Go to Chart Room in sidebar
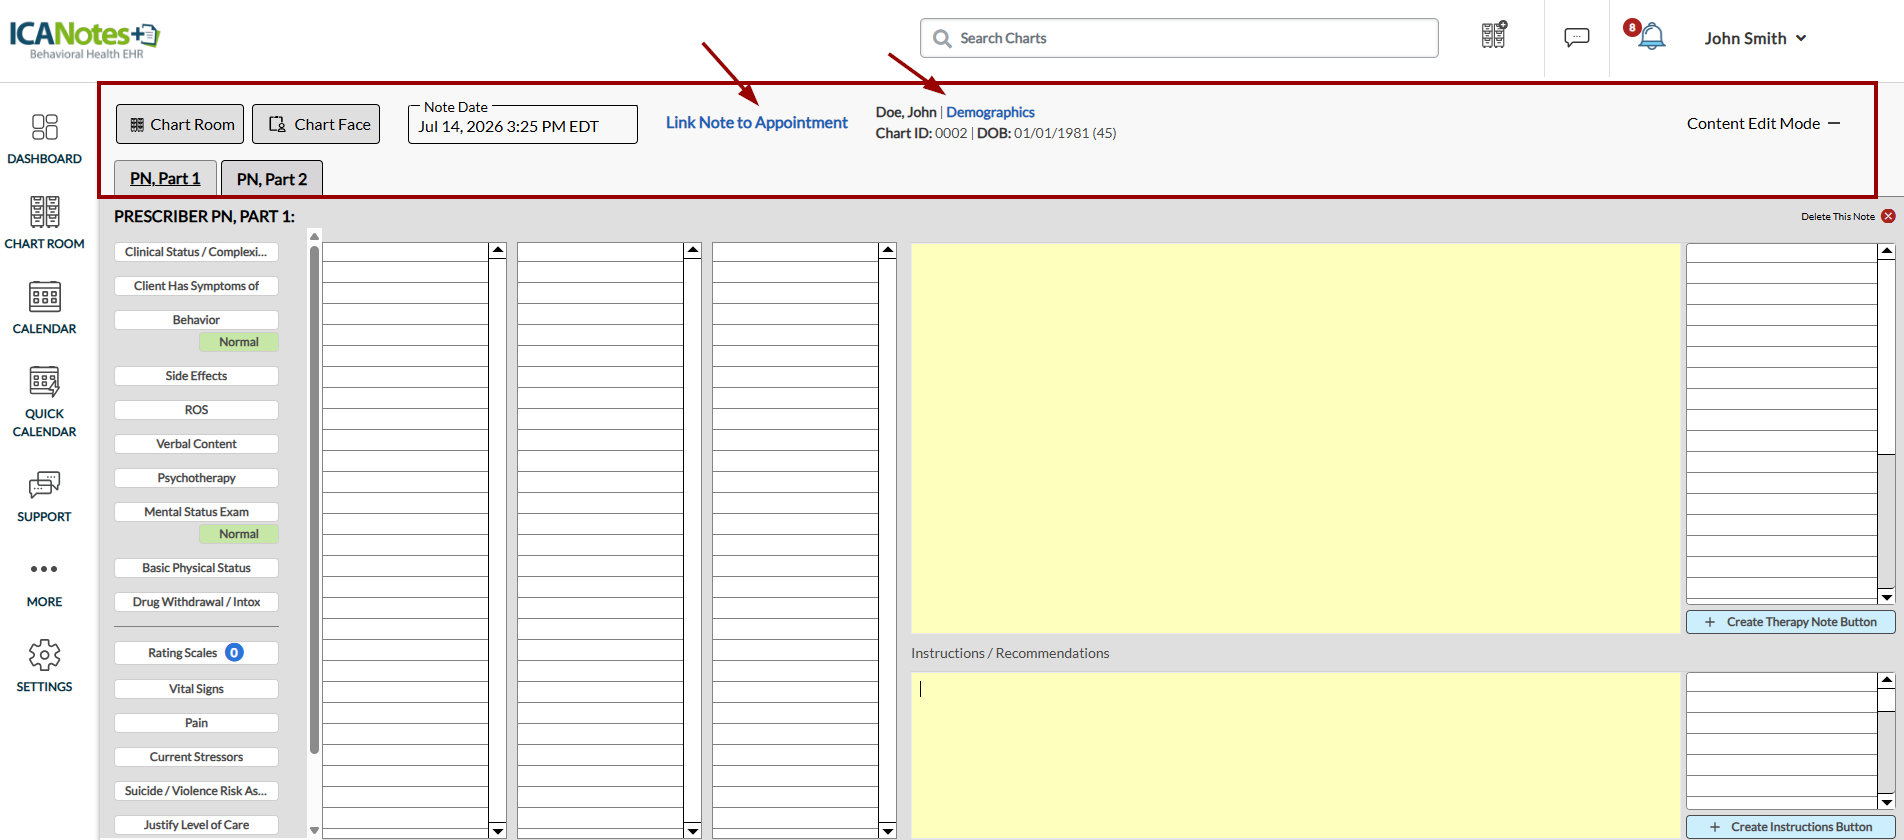 [44, 223]
